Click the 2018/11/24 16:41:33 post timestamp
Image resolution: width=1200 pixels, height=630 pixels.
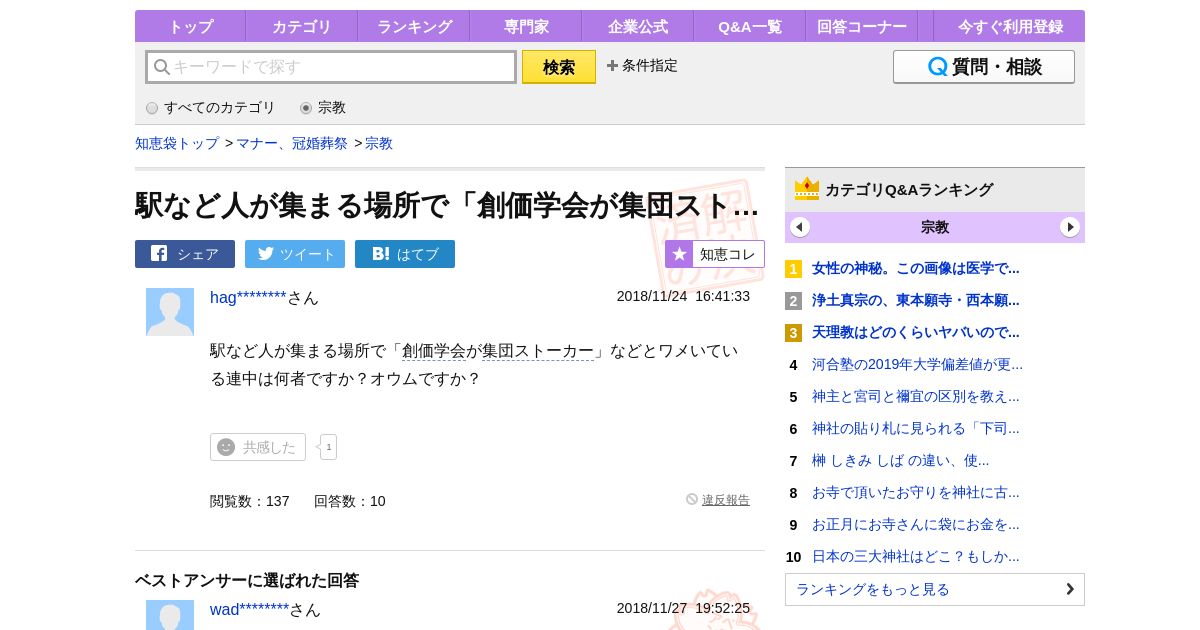pos(683,296)
